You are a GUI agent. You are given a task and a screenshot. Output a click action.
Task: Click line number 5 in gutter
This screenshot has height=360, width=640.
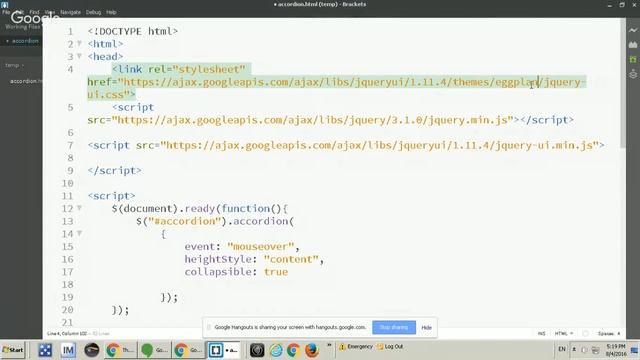click(70, 107)
